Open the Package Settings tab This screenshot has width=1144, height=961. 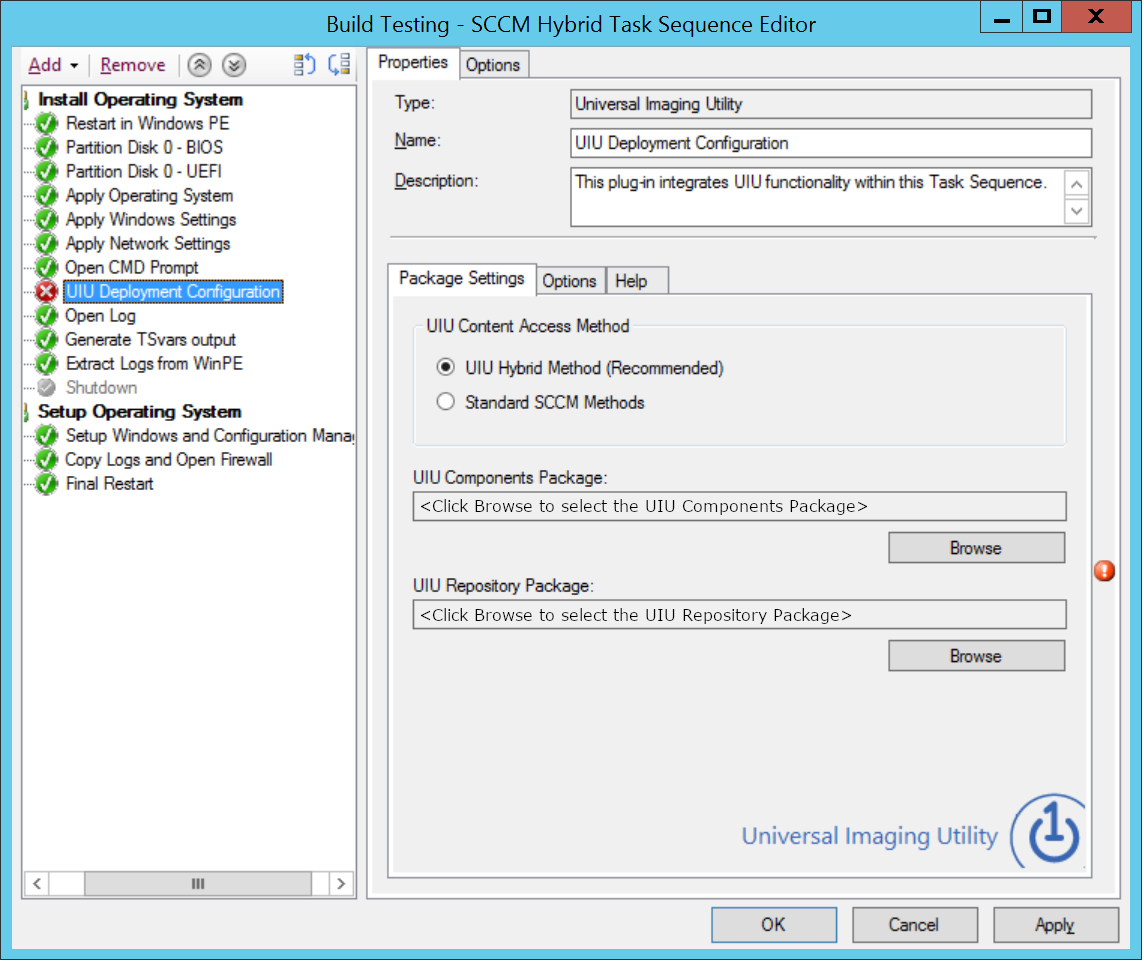462,279
